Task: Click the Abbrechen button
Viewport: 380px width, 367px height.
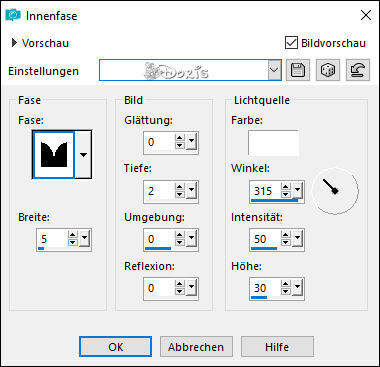Action: point(196,347)
